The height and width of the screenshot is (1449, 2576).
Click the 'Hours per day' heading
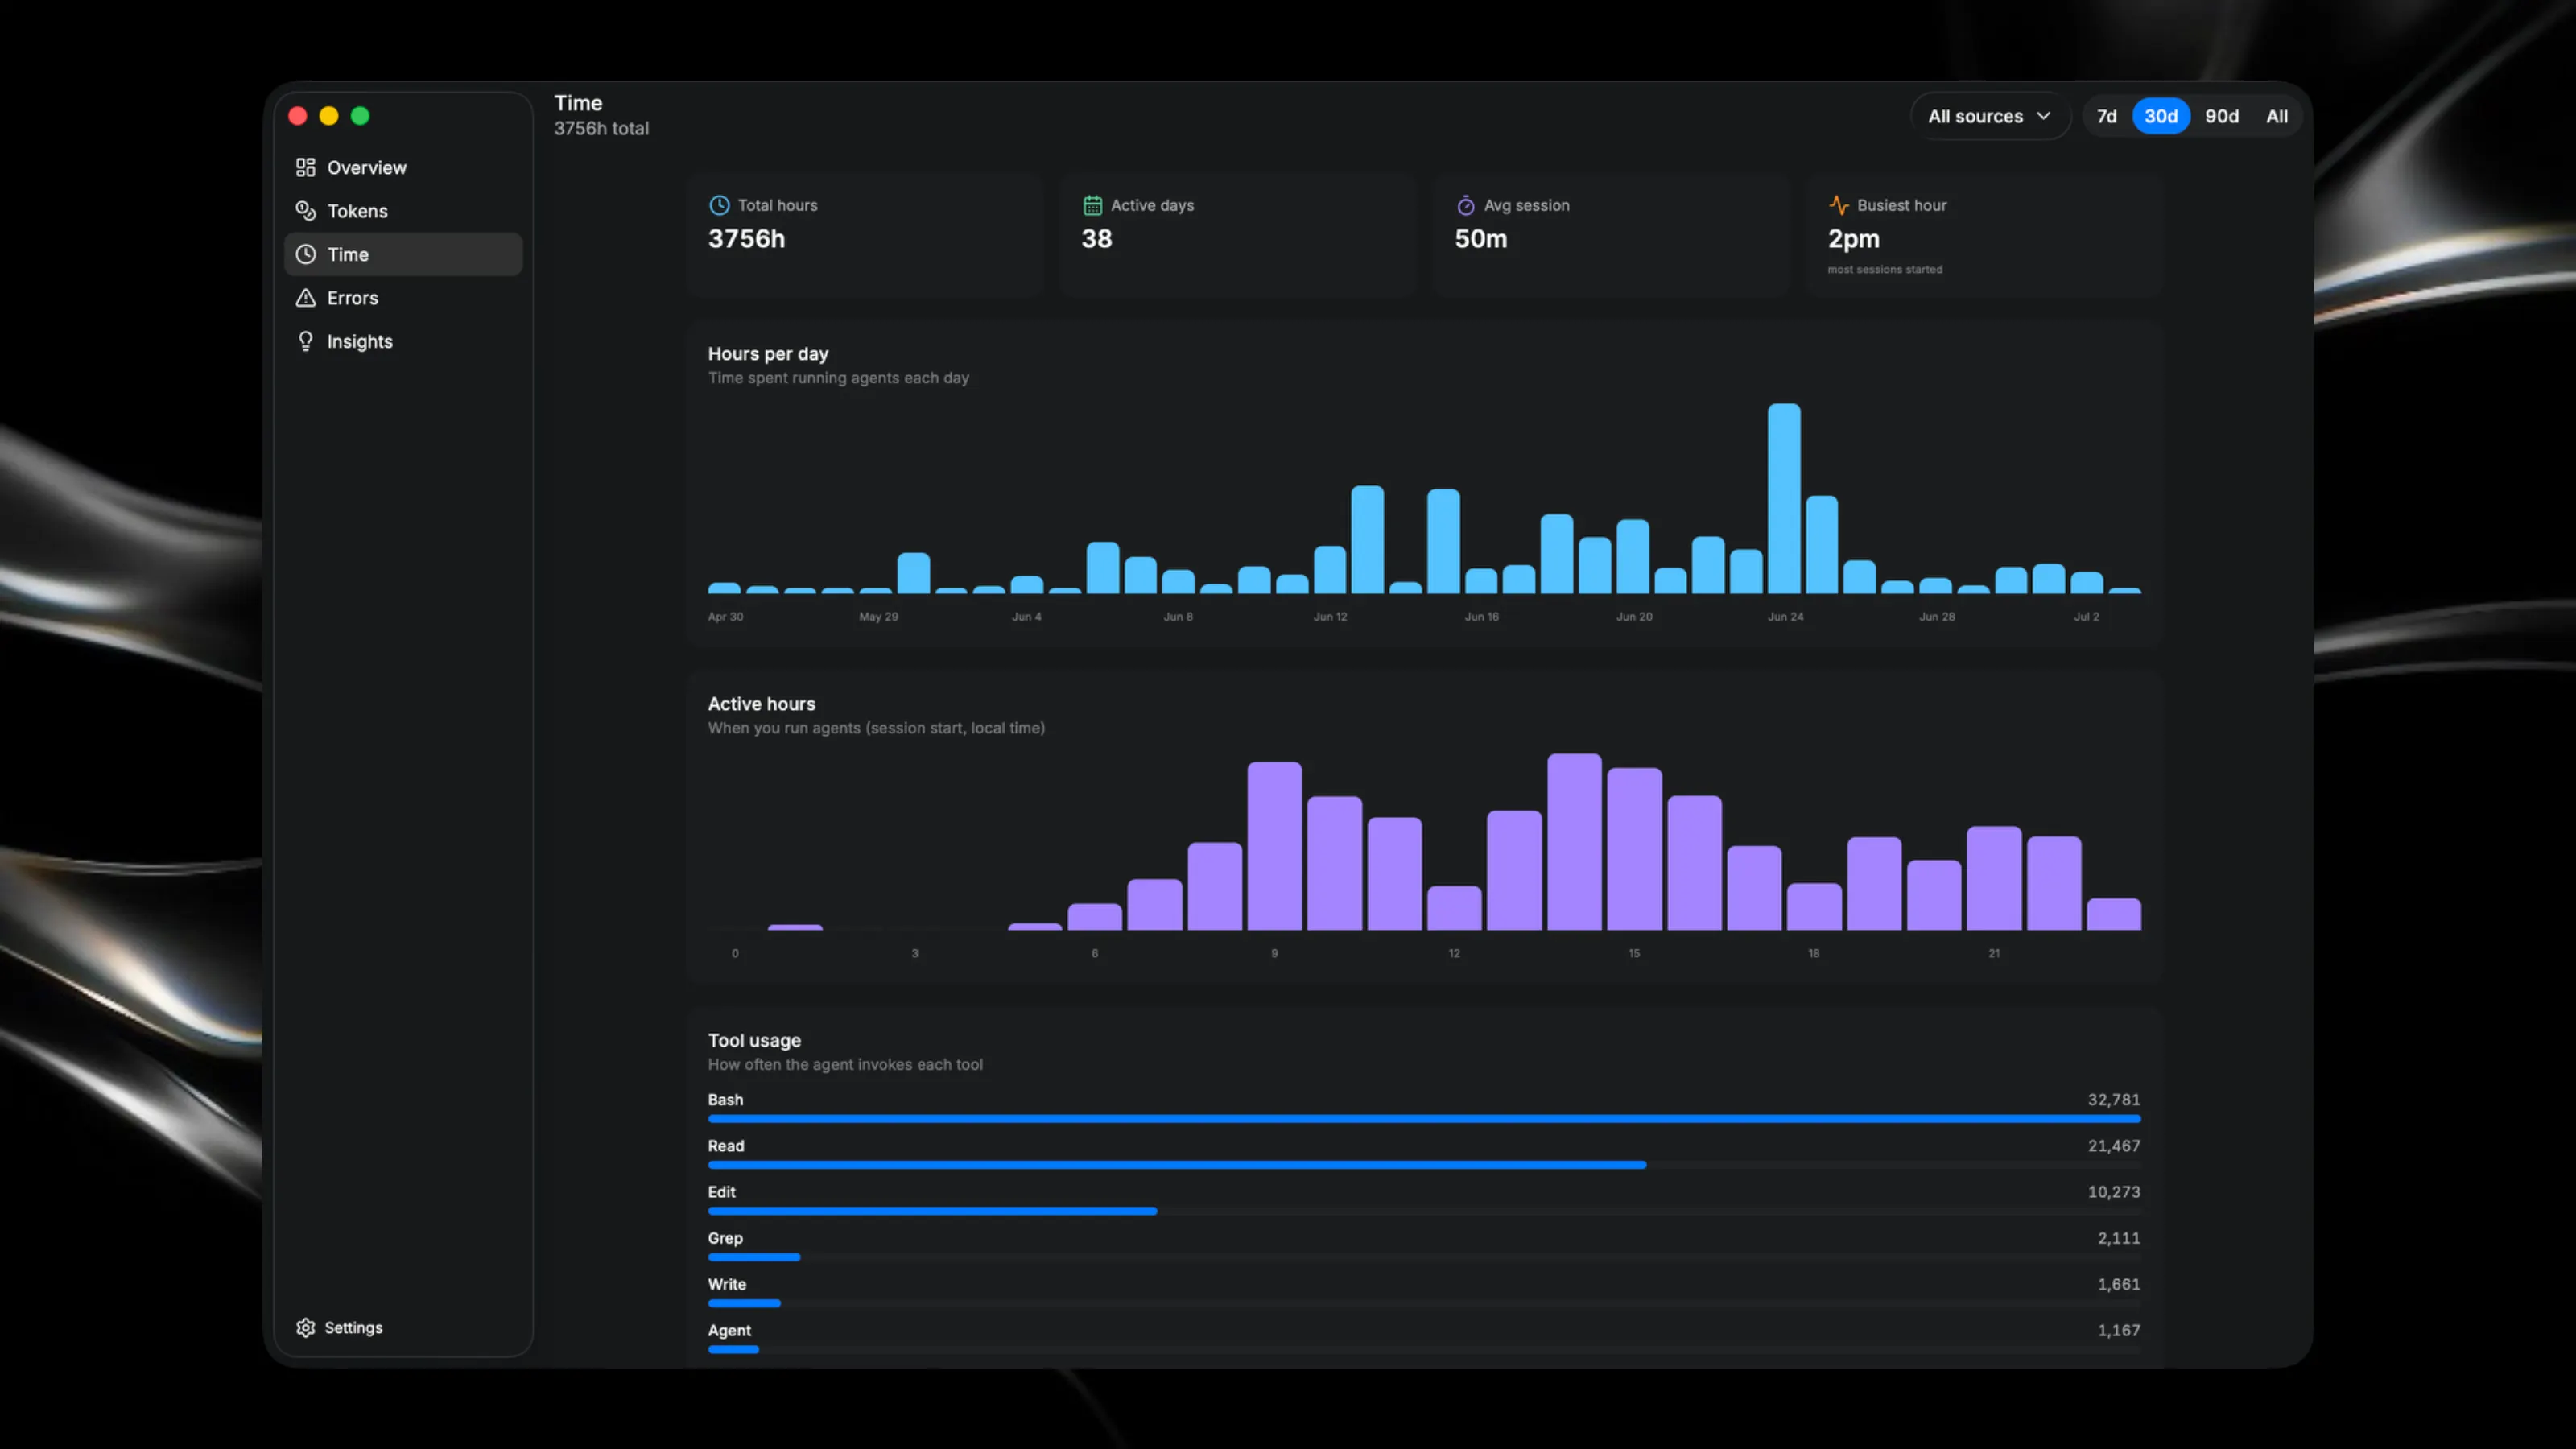click(768, 353)
